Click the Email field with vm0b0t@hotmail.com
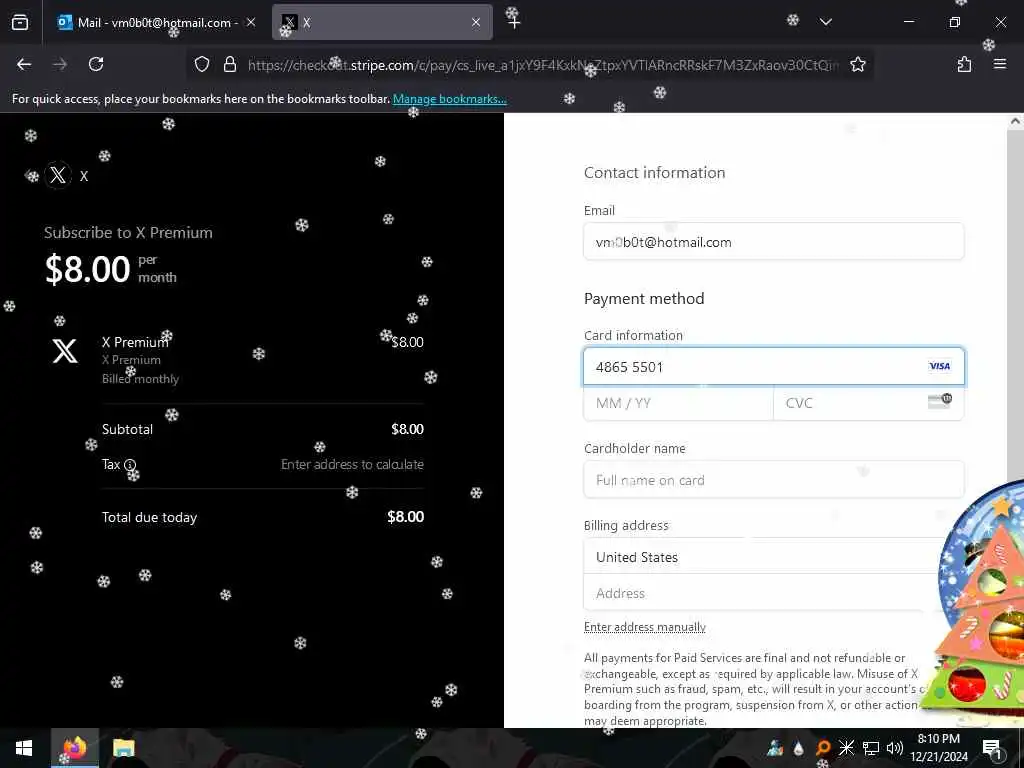Viewport: 1024px width, 768px height. coord(773,242)
